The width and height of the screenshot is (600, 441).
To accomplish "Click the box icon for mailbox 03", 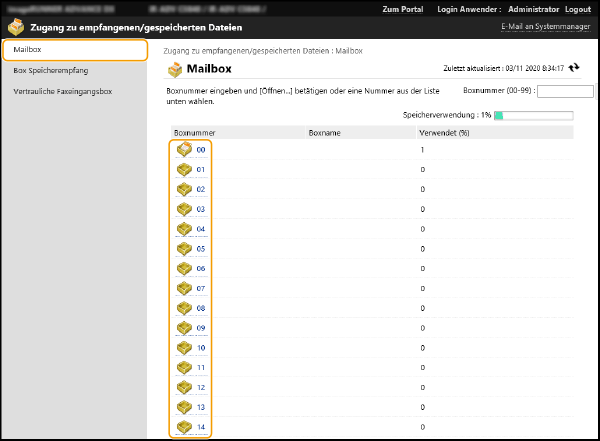I will click(184, 209).
